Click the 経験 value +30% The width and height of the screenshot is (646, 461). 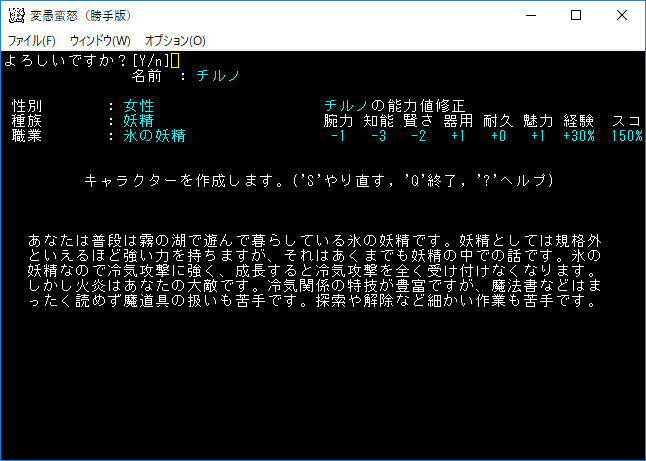click(578, 135)
